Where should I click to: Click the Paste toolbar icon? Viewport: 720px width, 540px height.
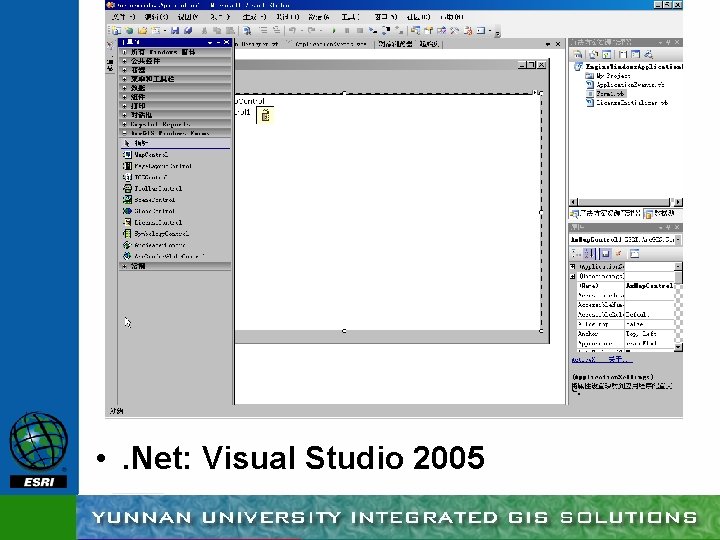pyautogui.click(x=231, y=31)
